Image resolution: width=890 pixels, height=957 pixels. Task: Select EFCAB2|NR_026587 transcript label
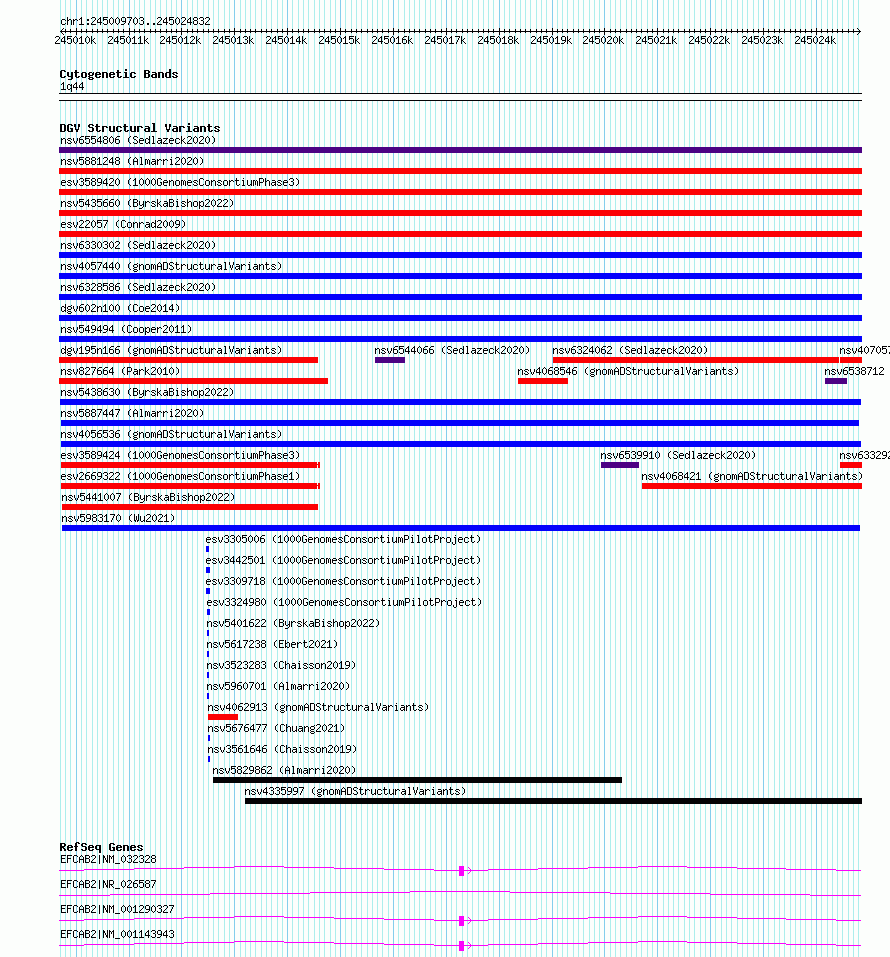[x=108, y=884]
